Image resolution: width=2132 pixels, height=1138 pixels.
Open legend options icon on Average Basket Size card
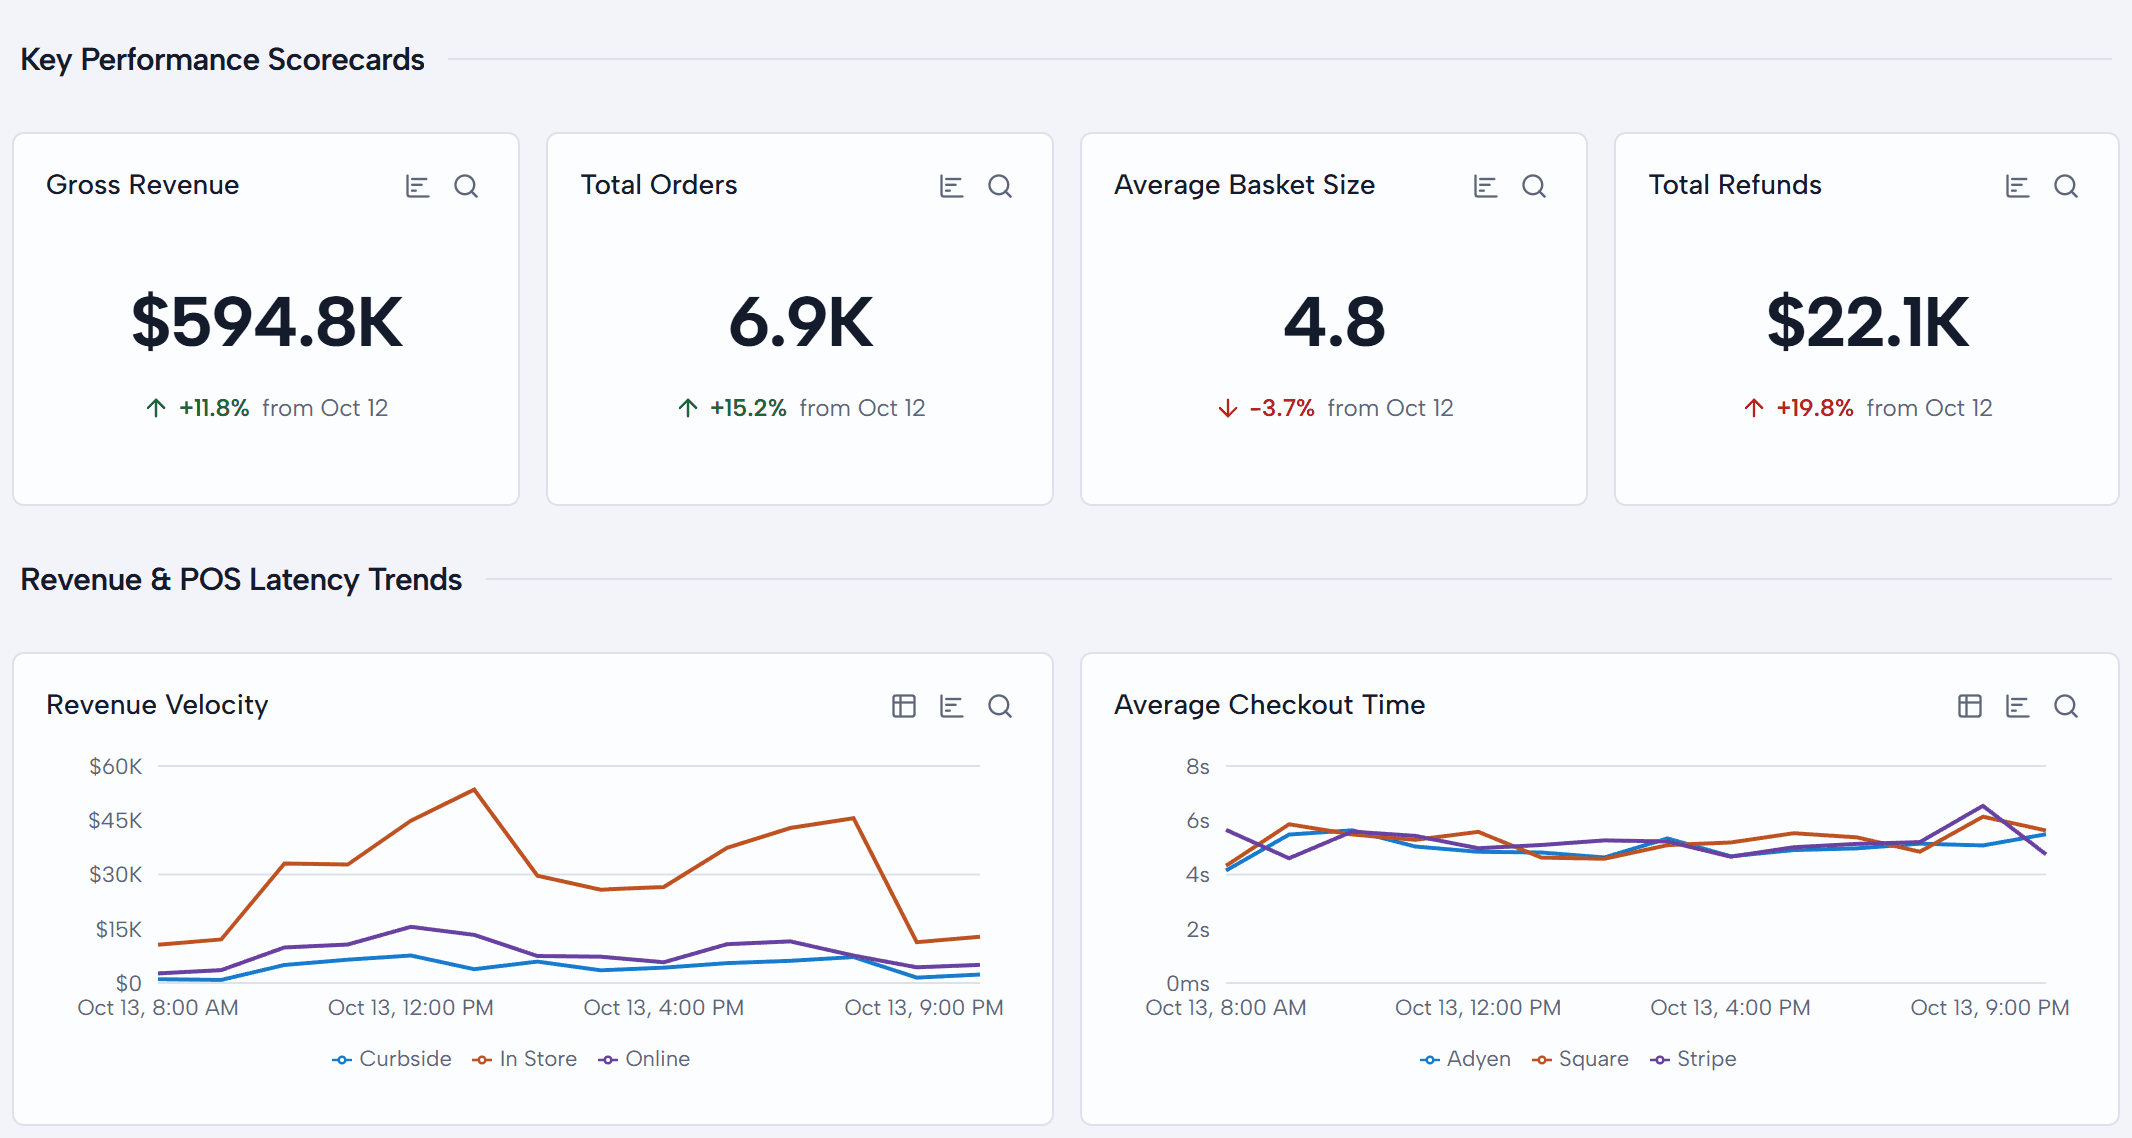pos(1485,186)
